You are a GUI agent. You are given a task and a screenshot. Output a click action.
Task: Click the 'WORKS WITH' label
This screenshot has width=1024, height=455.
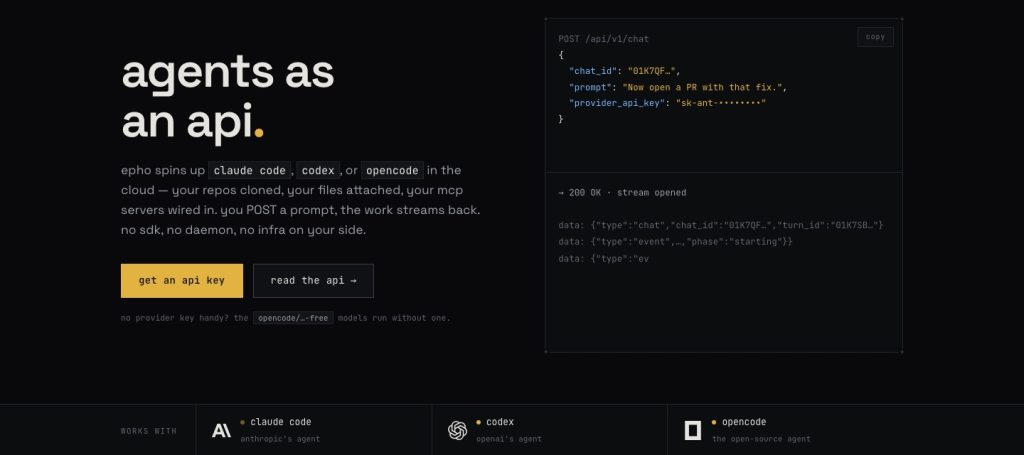pyautogui.click(x=149, y=431)
